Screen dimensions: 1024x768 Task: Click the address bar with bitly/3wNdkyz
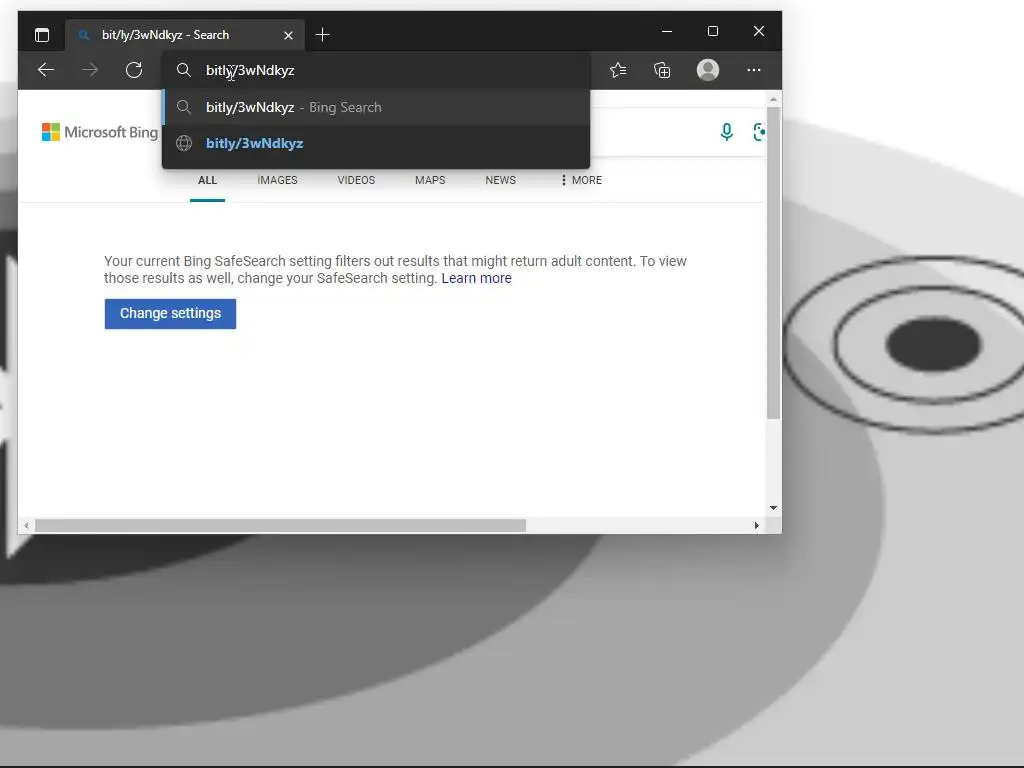(376, 70)
